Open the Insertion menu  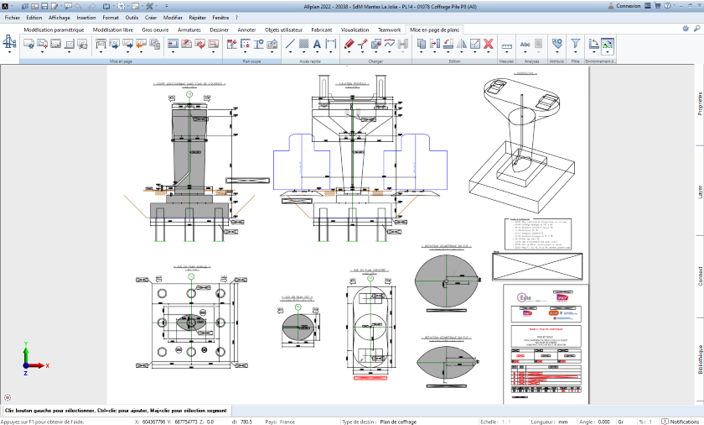pyautogui.click(x=86, y=18)
